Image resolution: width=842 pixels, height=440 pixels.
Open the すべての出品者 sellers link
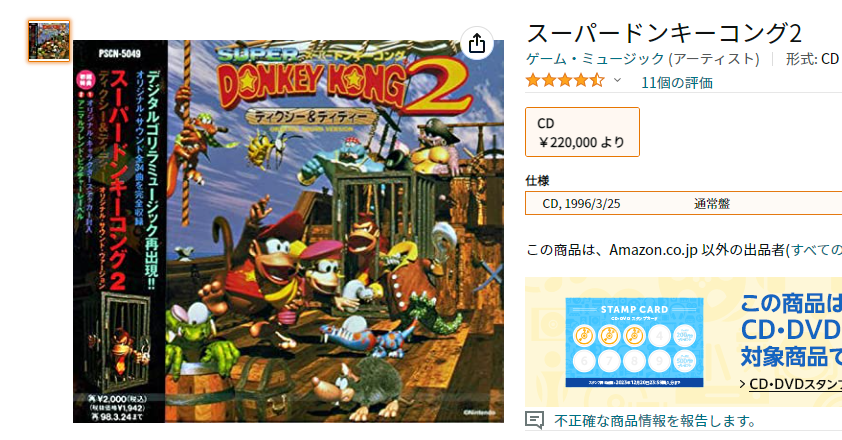[814, 250]
